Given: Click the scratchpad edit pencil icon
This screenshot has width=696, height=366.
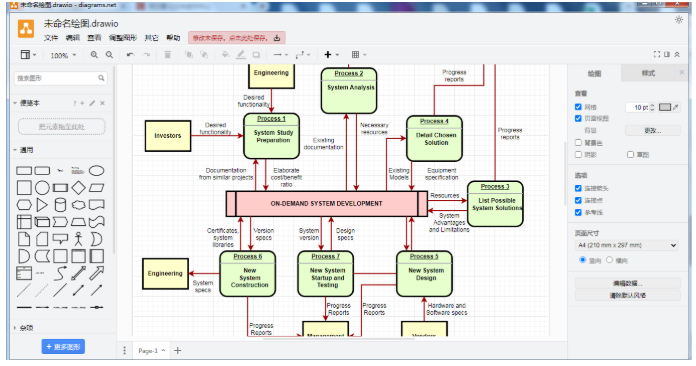Looking at the screenshot, I should [x=92, y=103].
